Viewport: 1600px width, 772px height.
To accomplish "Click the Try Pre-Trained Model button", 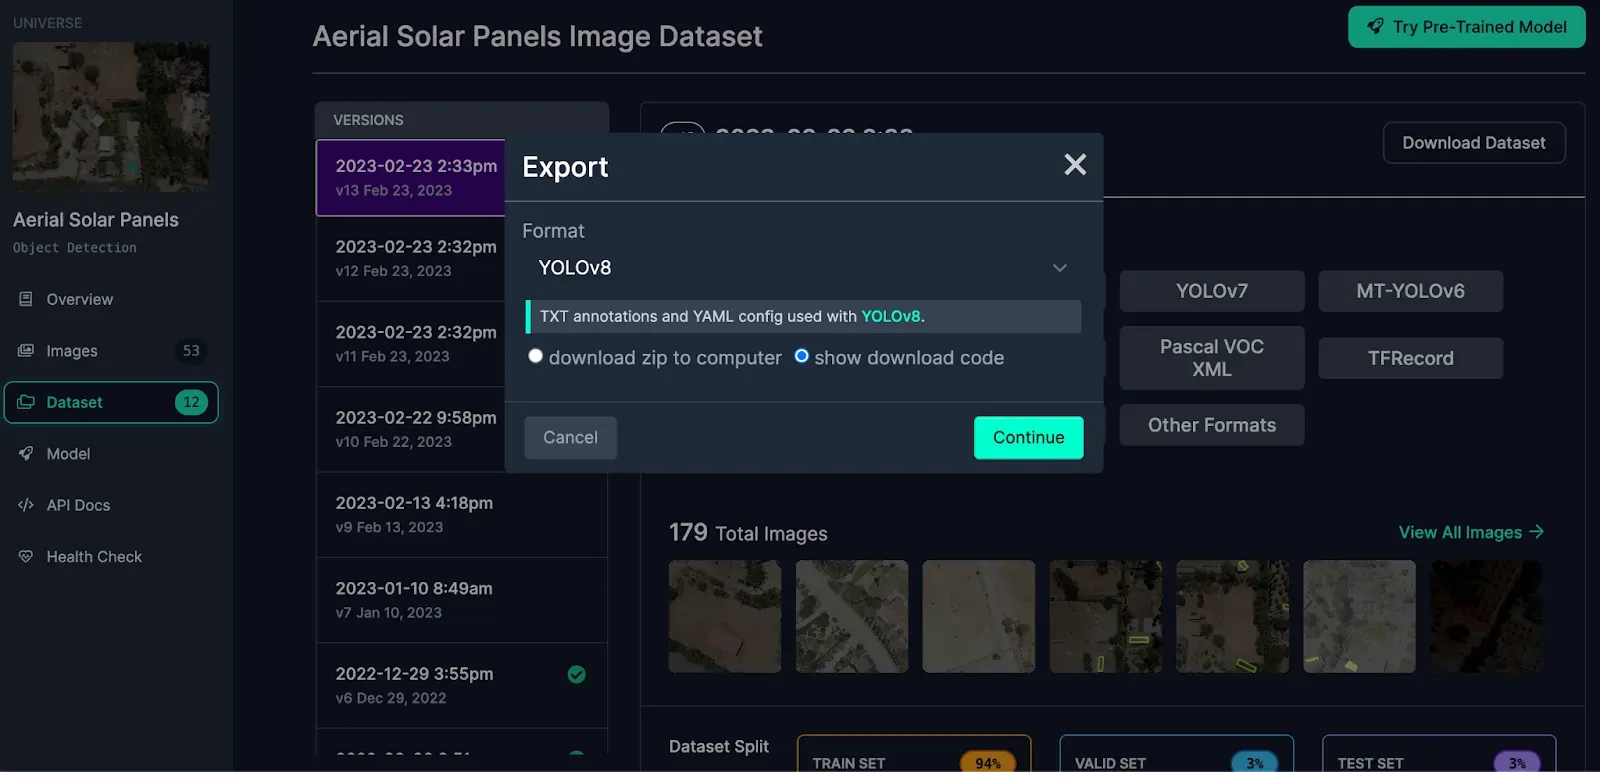I will point(1467,27).
